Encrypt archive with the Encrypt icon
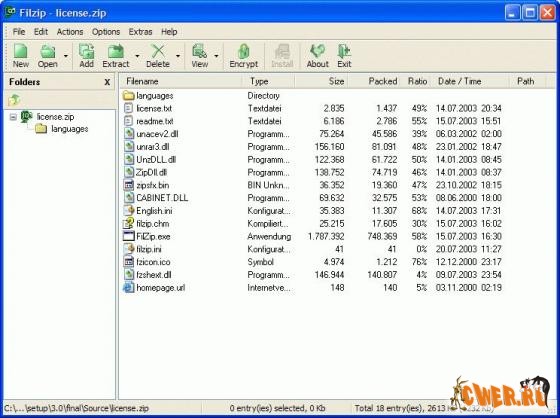 (x=244, y=51)
